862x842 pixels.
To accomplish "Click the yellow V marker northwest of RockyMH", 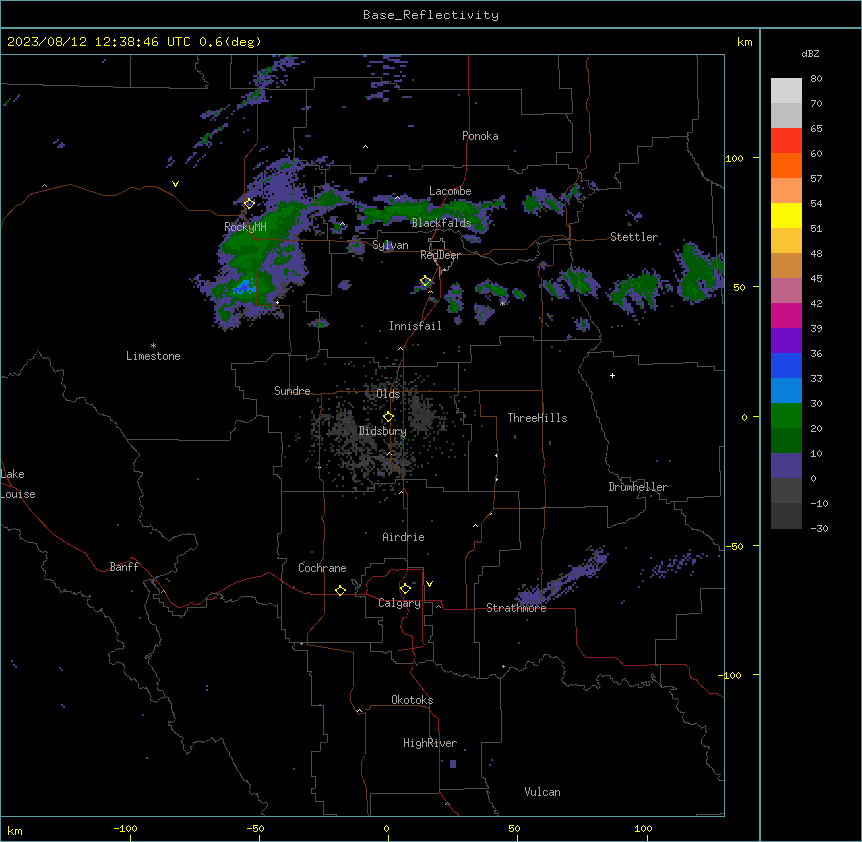I will [x=175, y=184].
